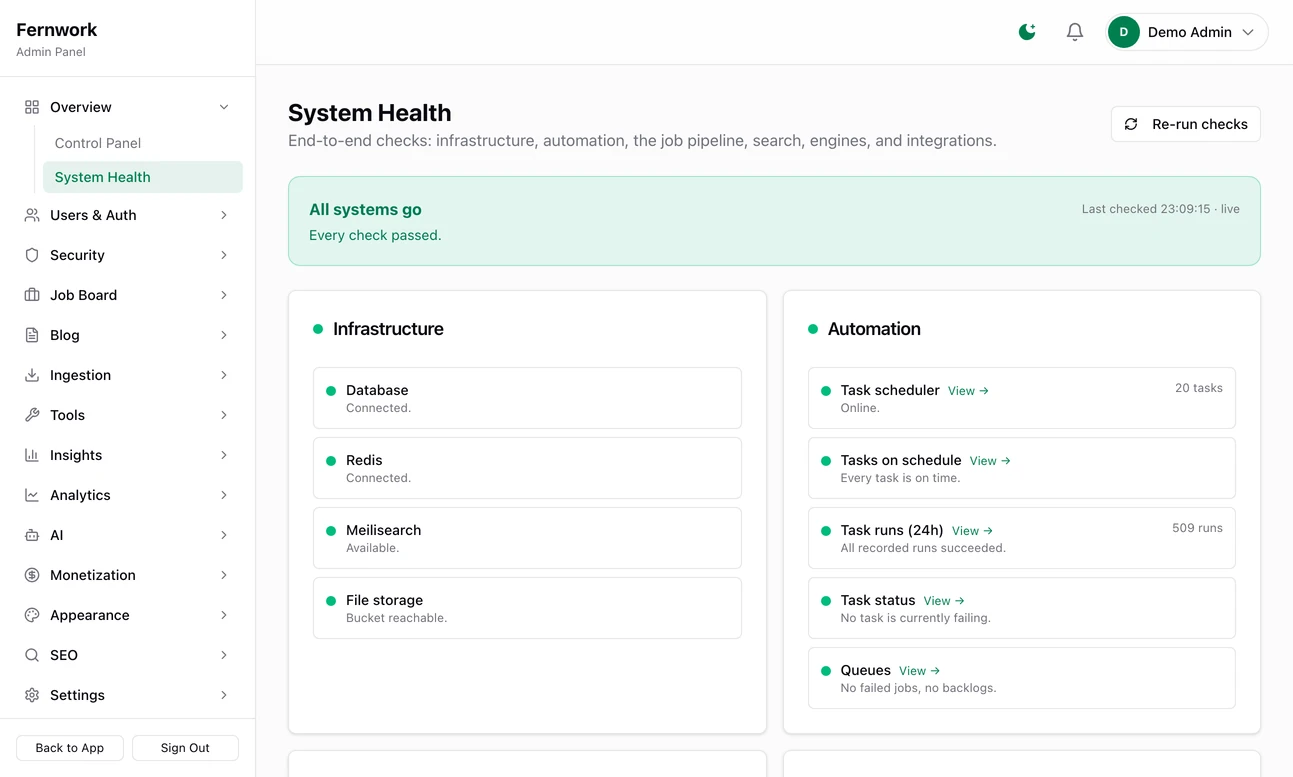Screen dimensions: 1293x777
Task: Select System Health in sidebar
Action: point(143,177)
